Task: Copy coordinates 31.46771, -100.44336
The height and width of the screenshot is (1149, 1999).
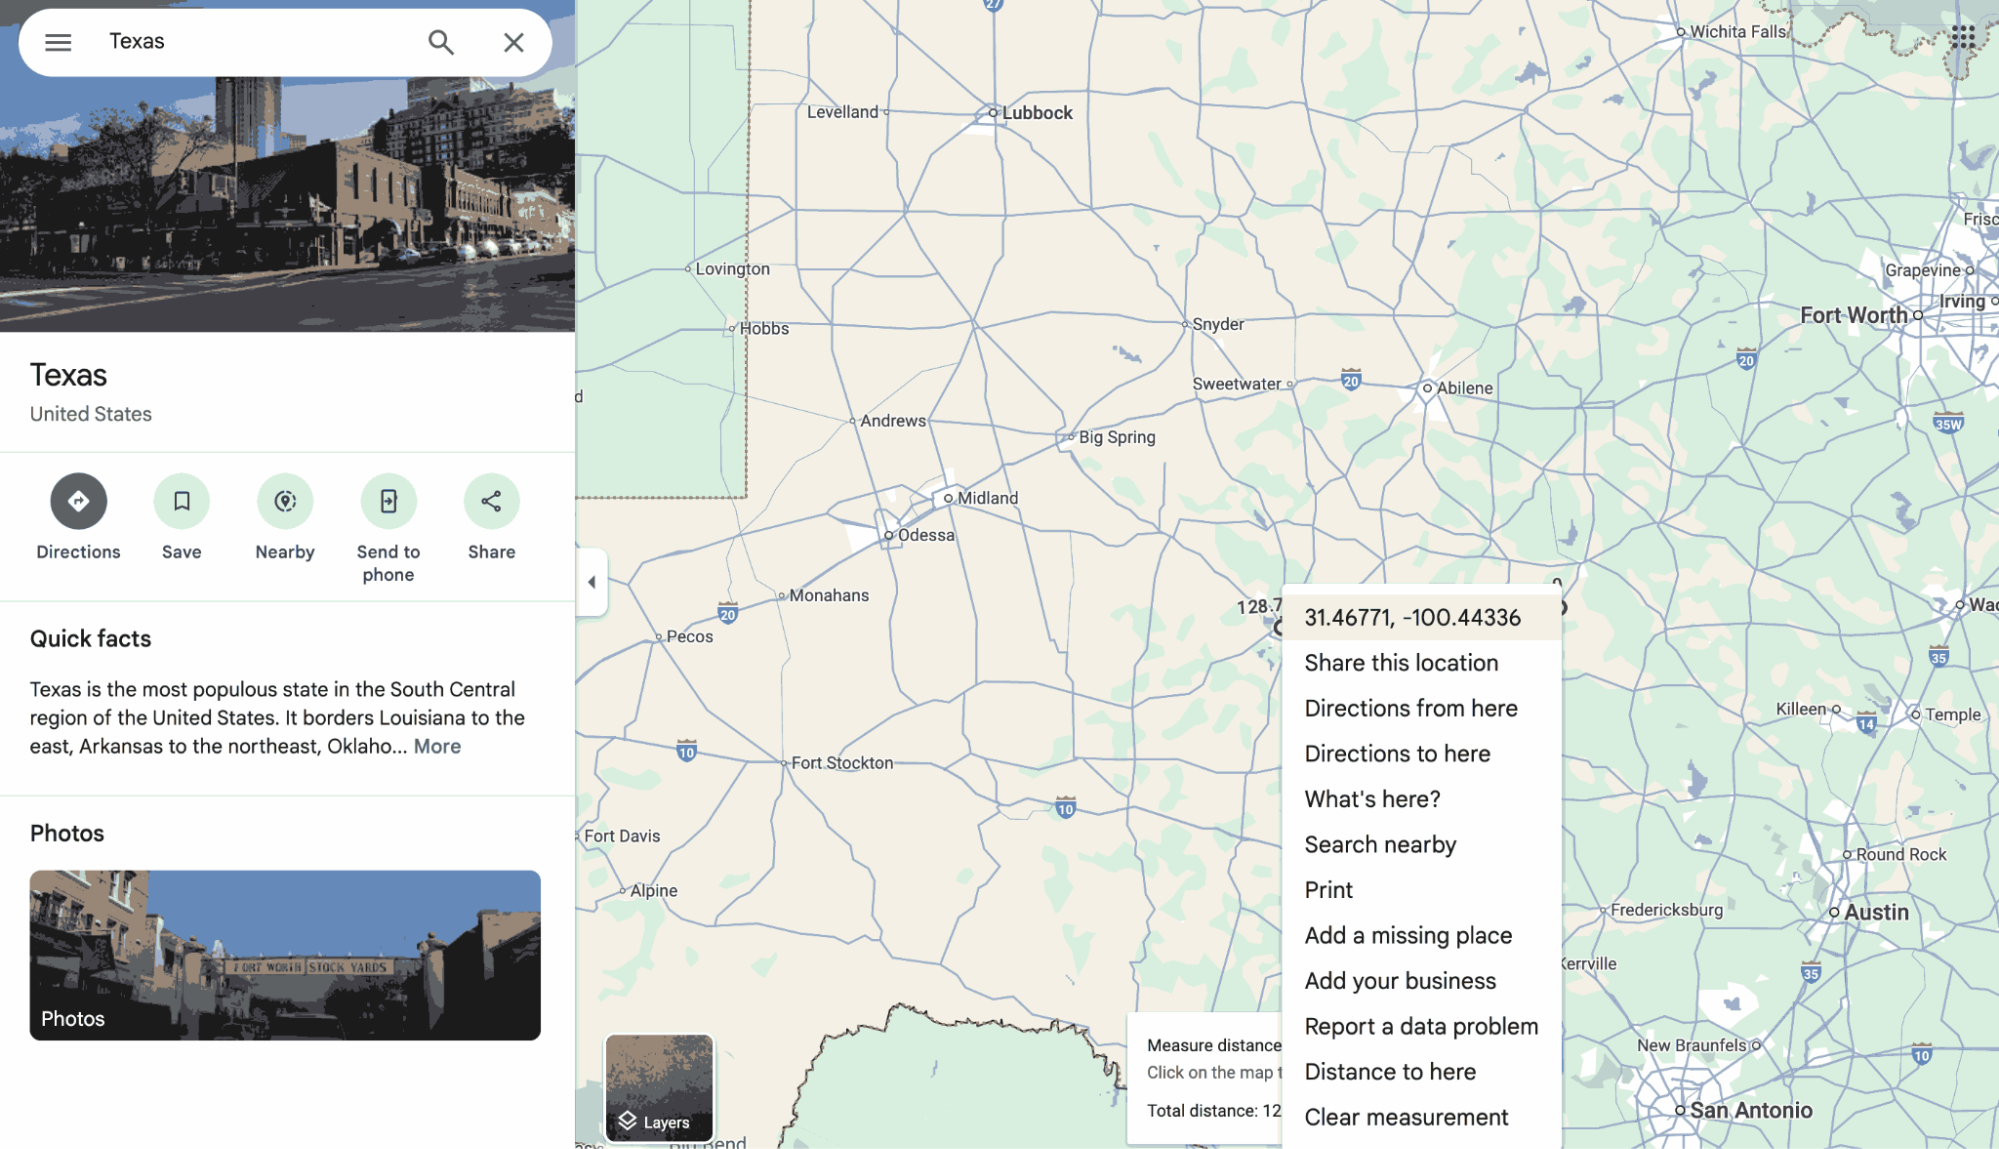Action: [x=1421, y=617]
